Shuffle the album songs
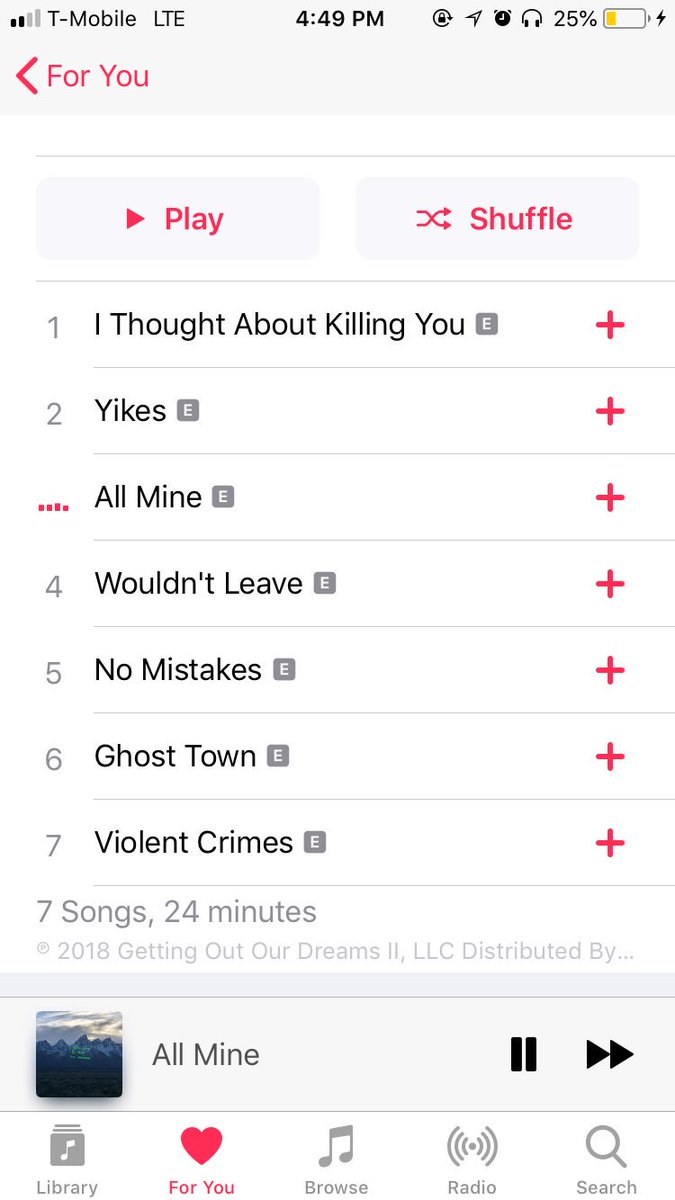This screenshot has width=675, height=1200. coord(497,219)
